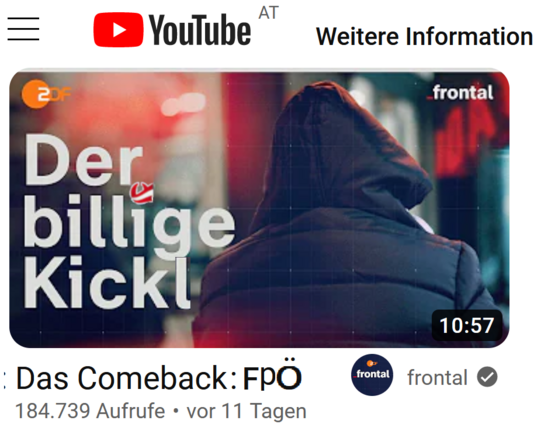Click the word Kickl in thumbnail headline
The image size is (534, 431).
107,282
